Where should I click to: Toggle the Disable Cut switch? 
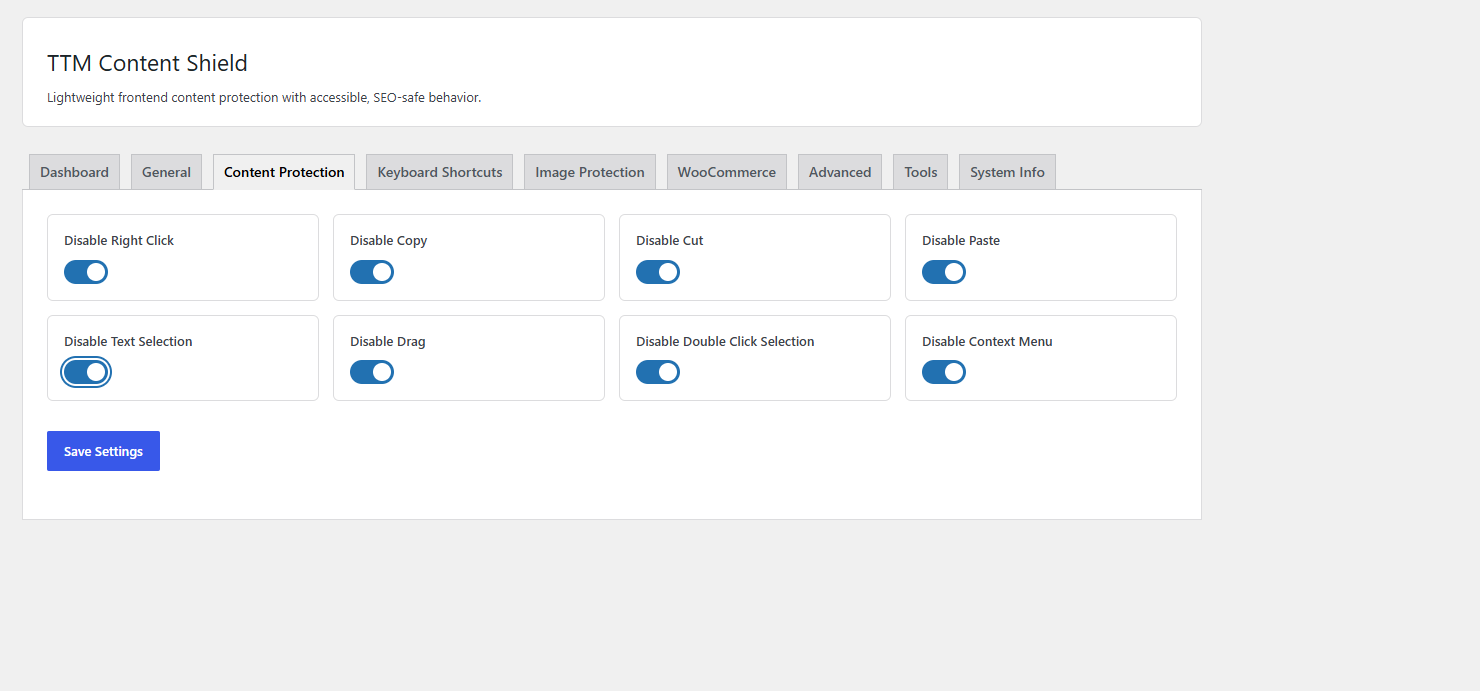tap(658, 272)
